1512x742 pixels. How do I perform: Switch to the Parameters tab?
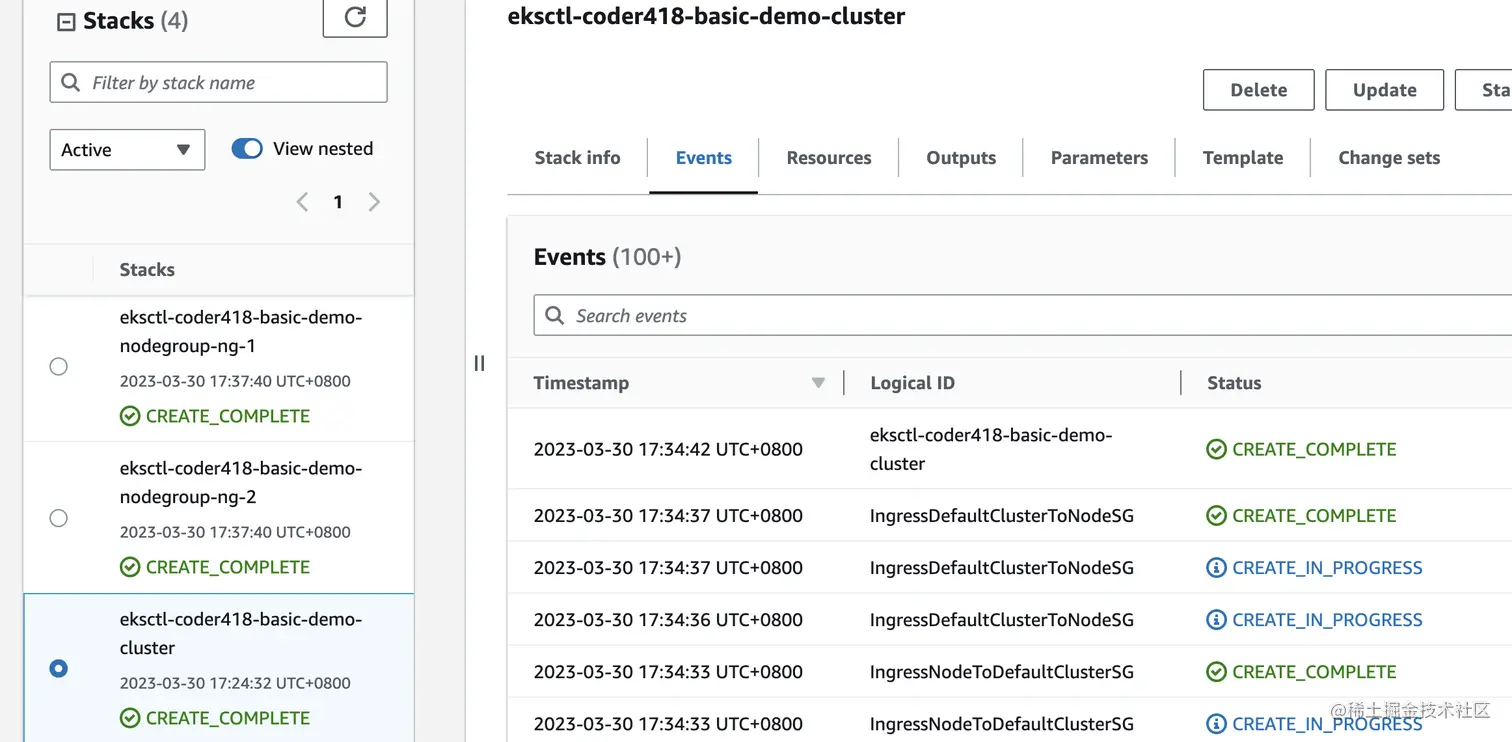pyautogui.click(x=1099, y=158)
